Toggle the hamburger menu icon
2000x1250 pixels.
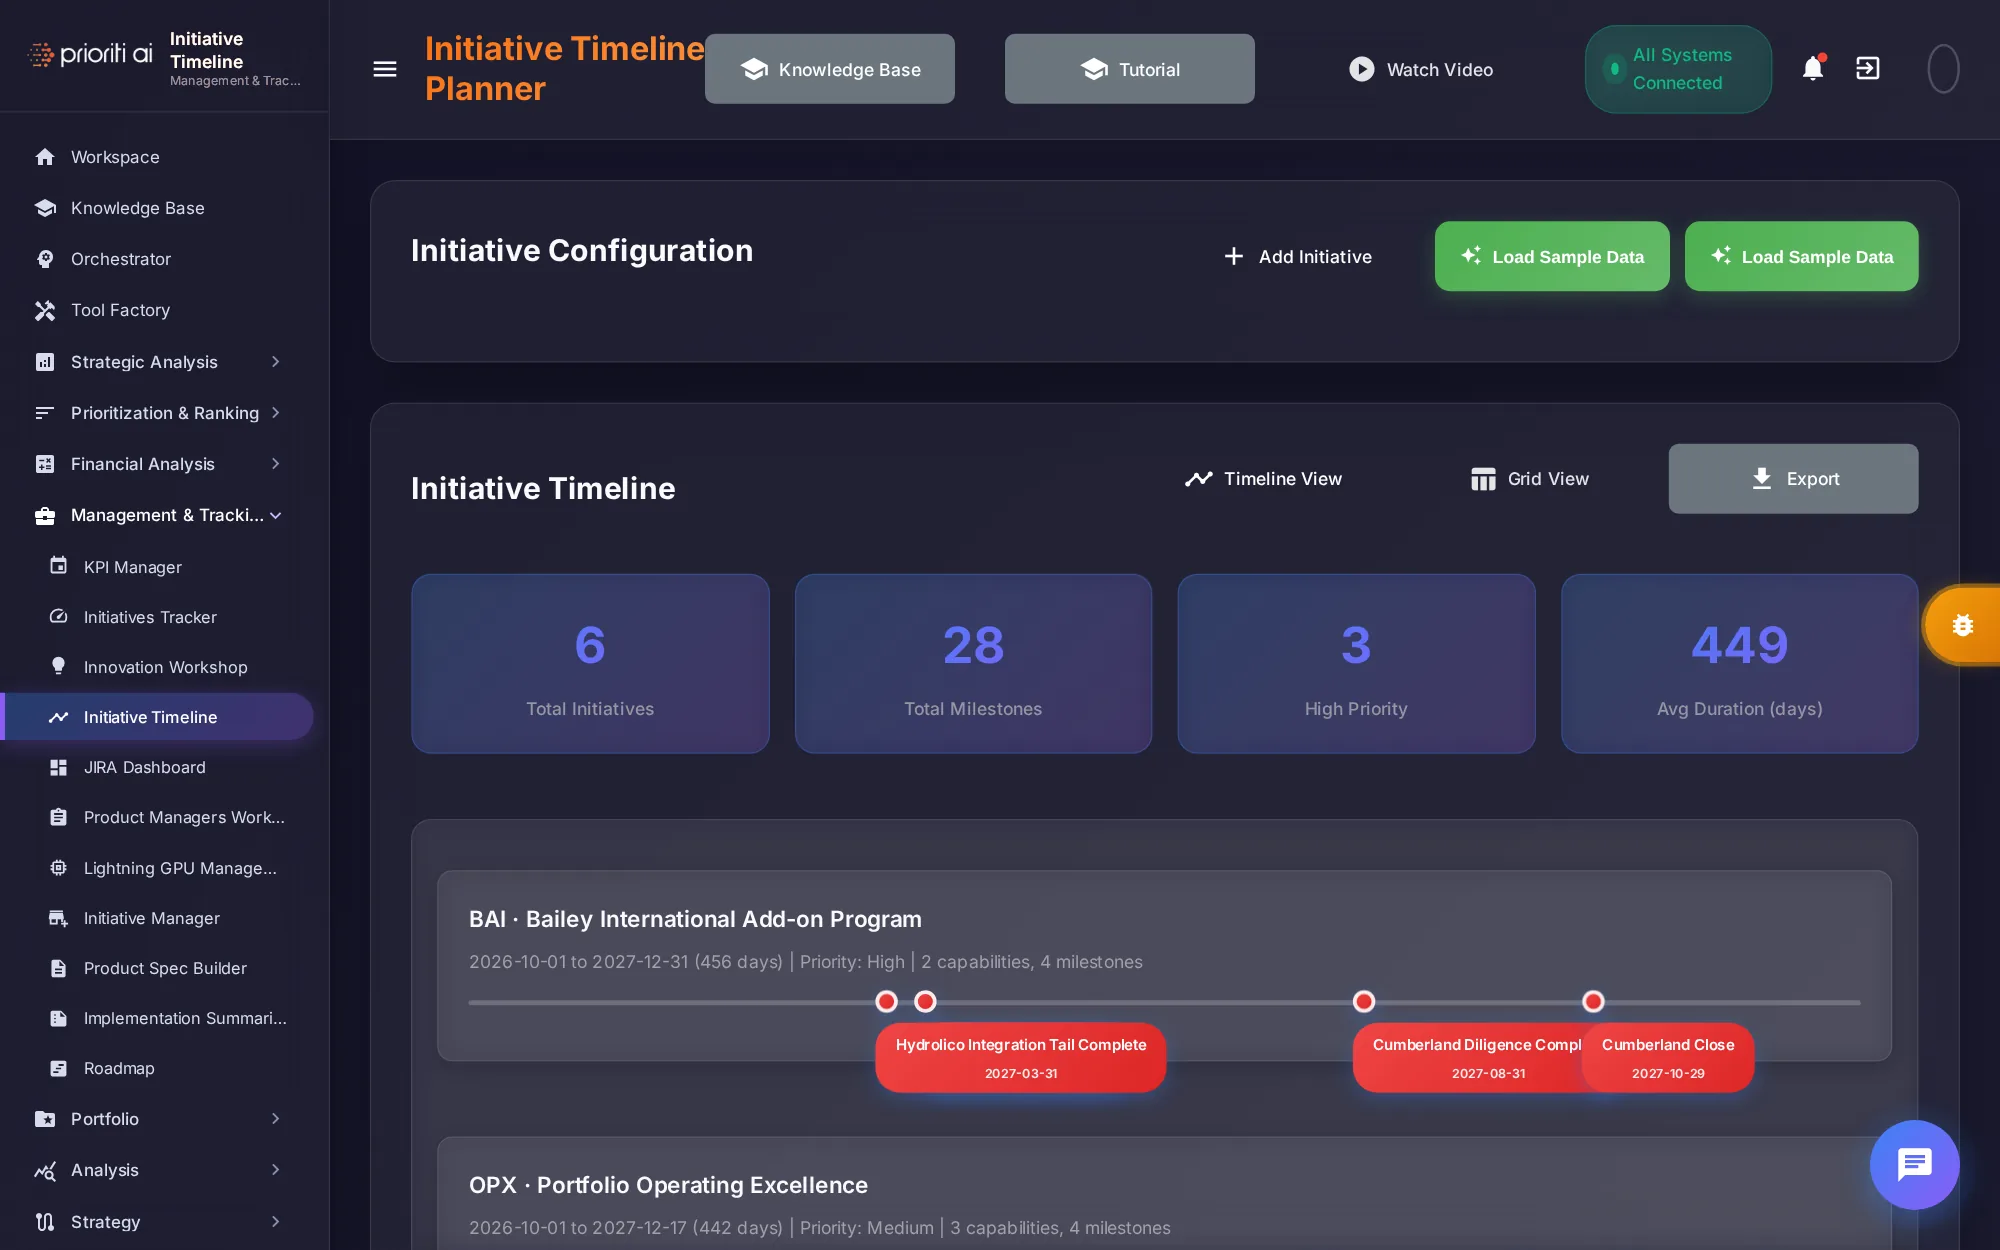point(385,69)
